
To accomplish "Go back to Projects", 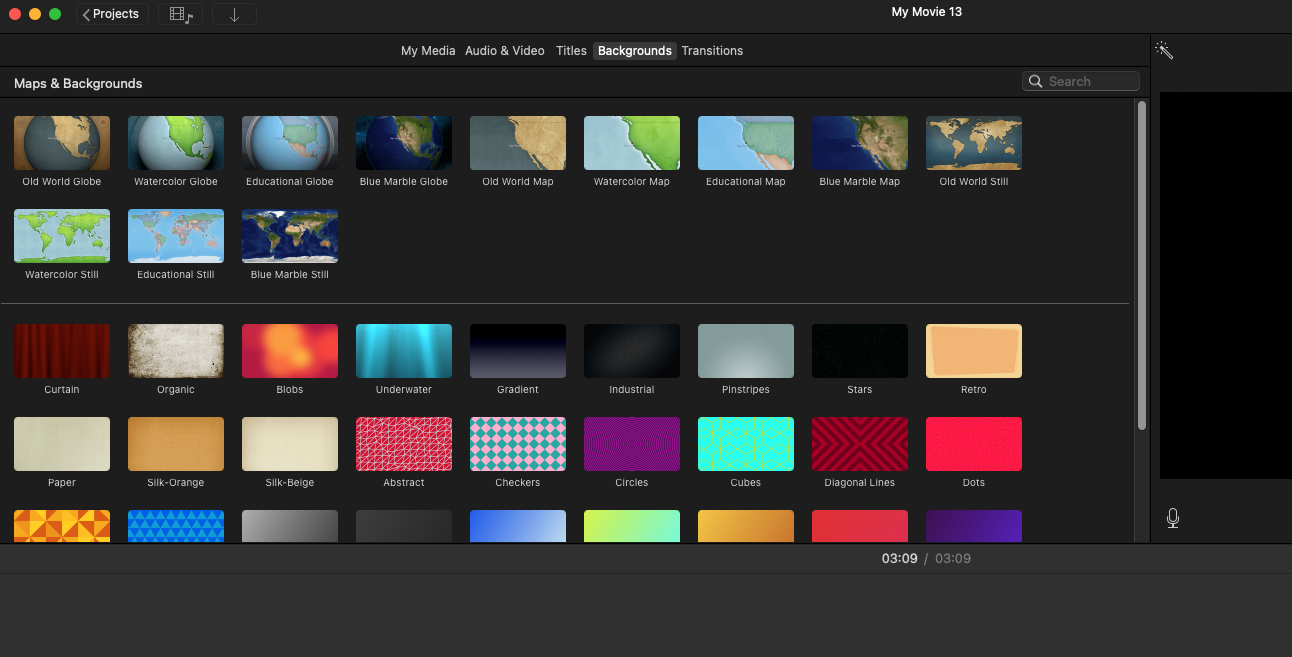I will [x=112, y=14].
